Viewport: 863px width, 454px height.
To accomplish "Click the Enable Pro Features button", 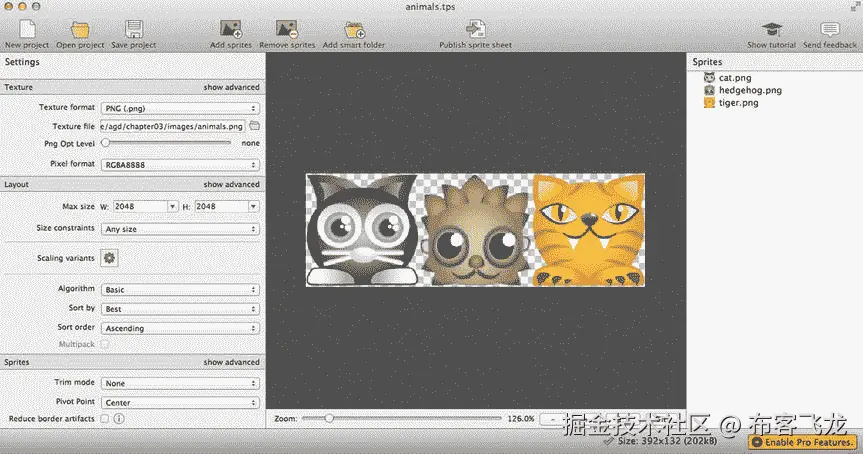I will [803, 442].
